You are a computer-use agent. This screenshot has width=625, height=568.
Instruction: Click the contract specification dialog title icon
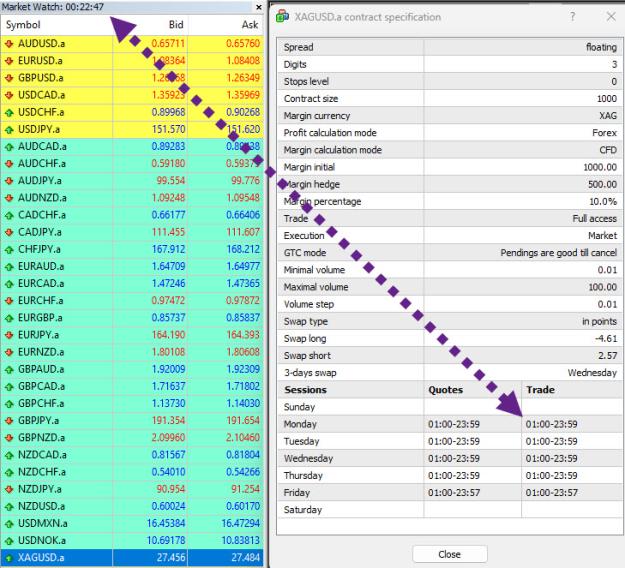[282, 17]
